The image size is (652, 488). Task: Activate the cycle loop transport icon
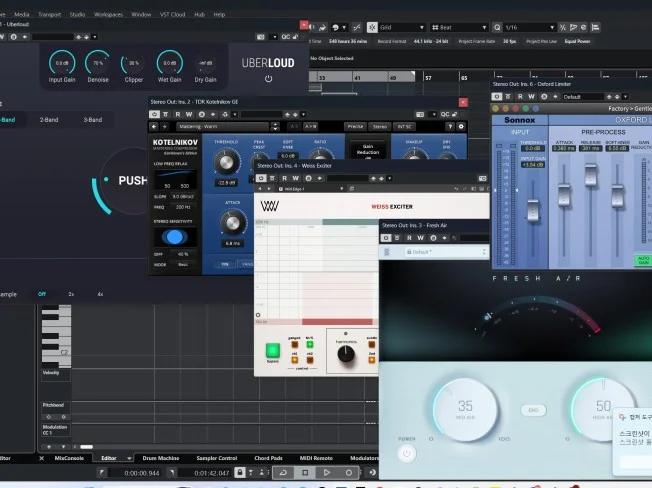[283, 472]
